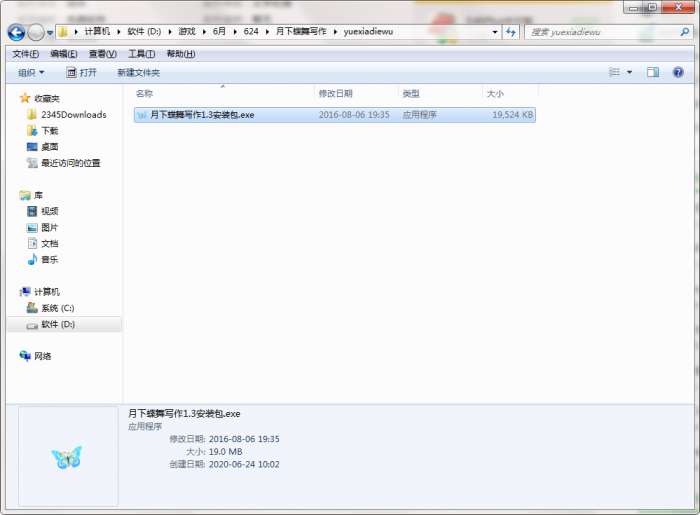This screenshot has width=700, height=515.
Task: Click the exe file's icon in the list
Action: click(x=142, y=115)
